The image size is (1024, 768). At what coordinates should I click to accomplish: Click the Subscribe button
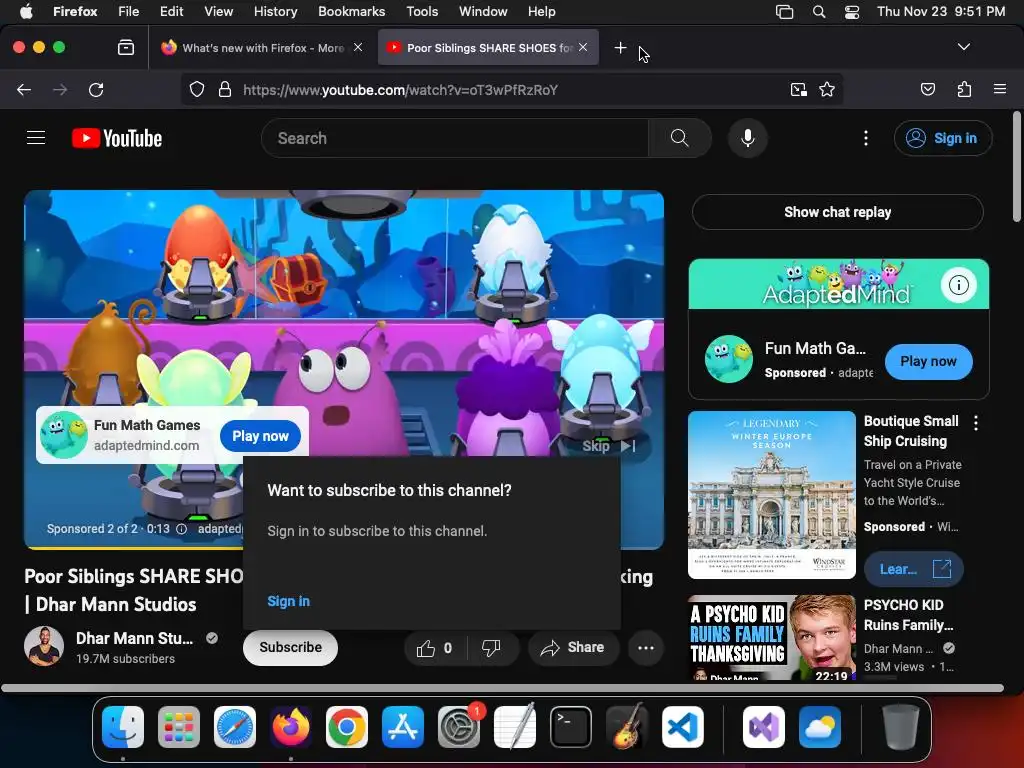290,647
